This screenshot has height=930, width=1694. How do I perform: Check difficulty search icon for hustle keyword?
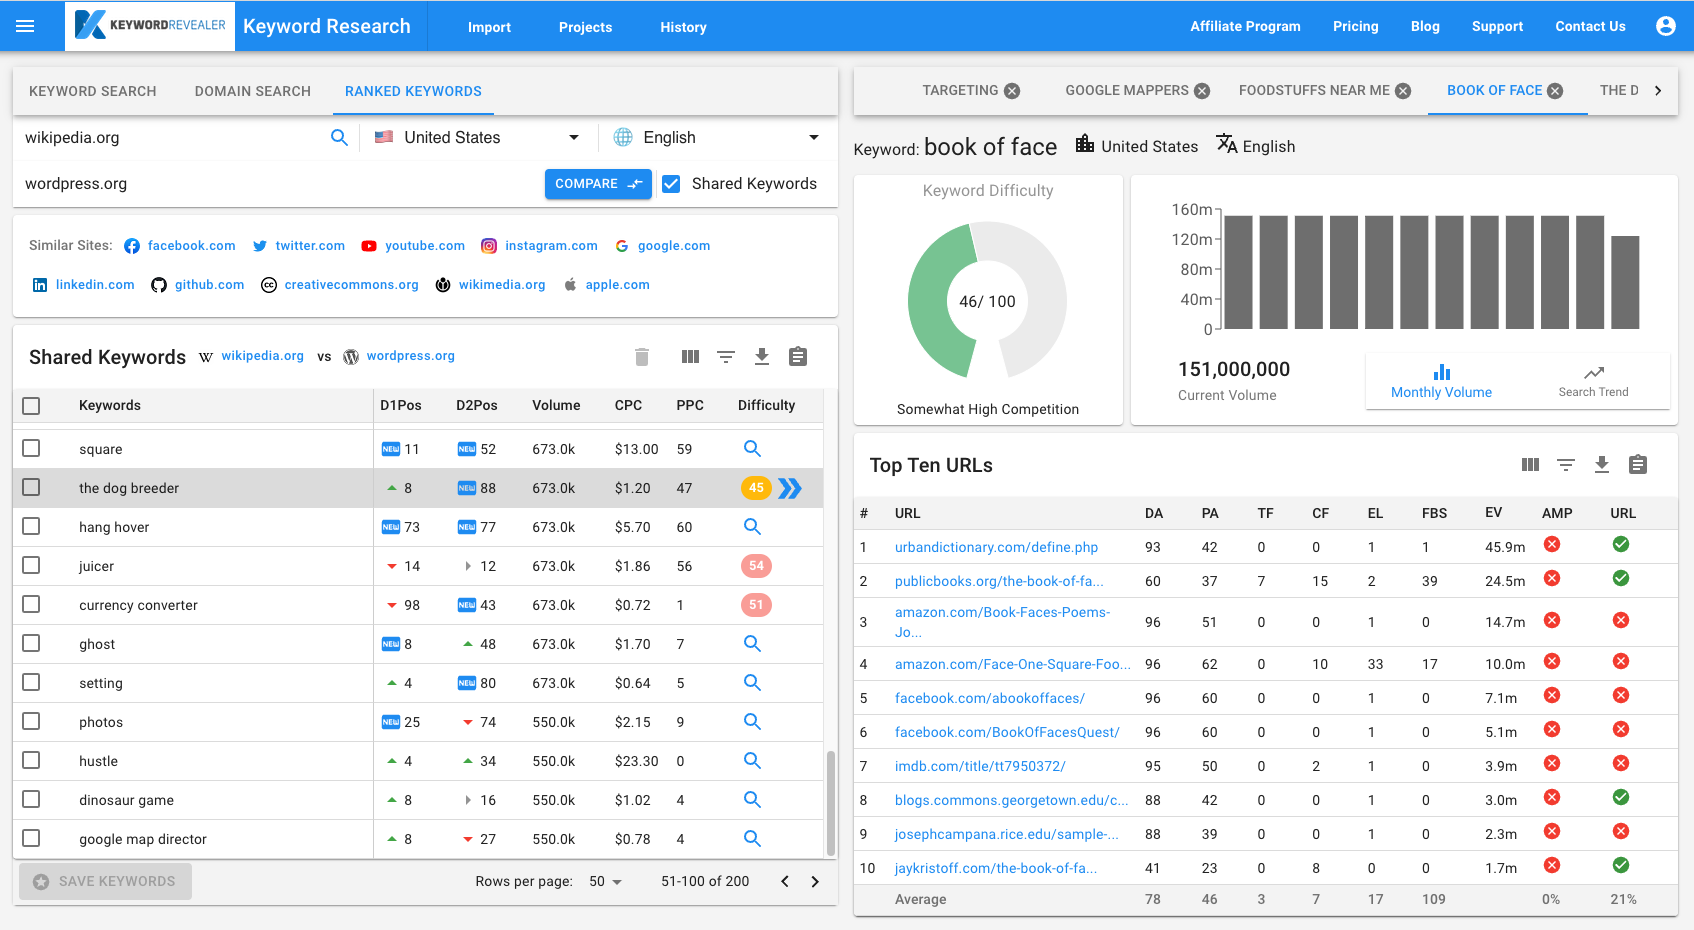752,761
